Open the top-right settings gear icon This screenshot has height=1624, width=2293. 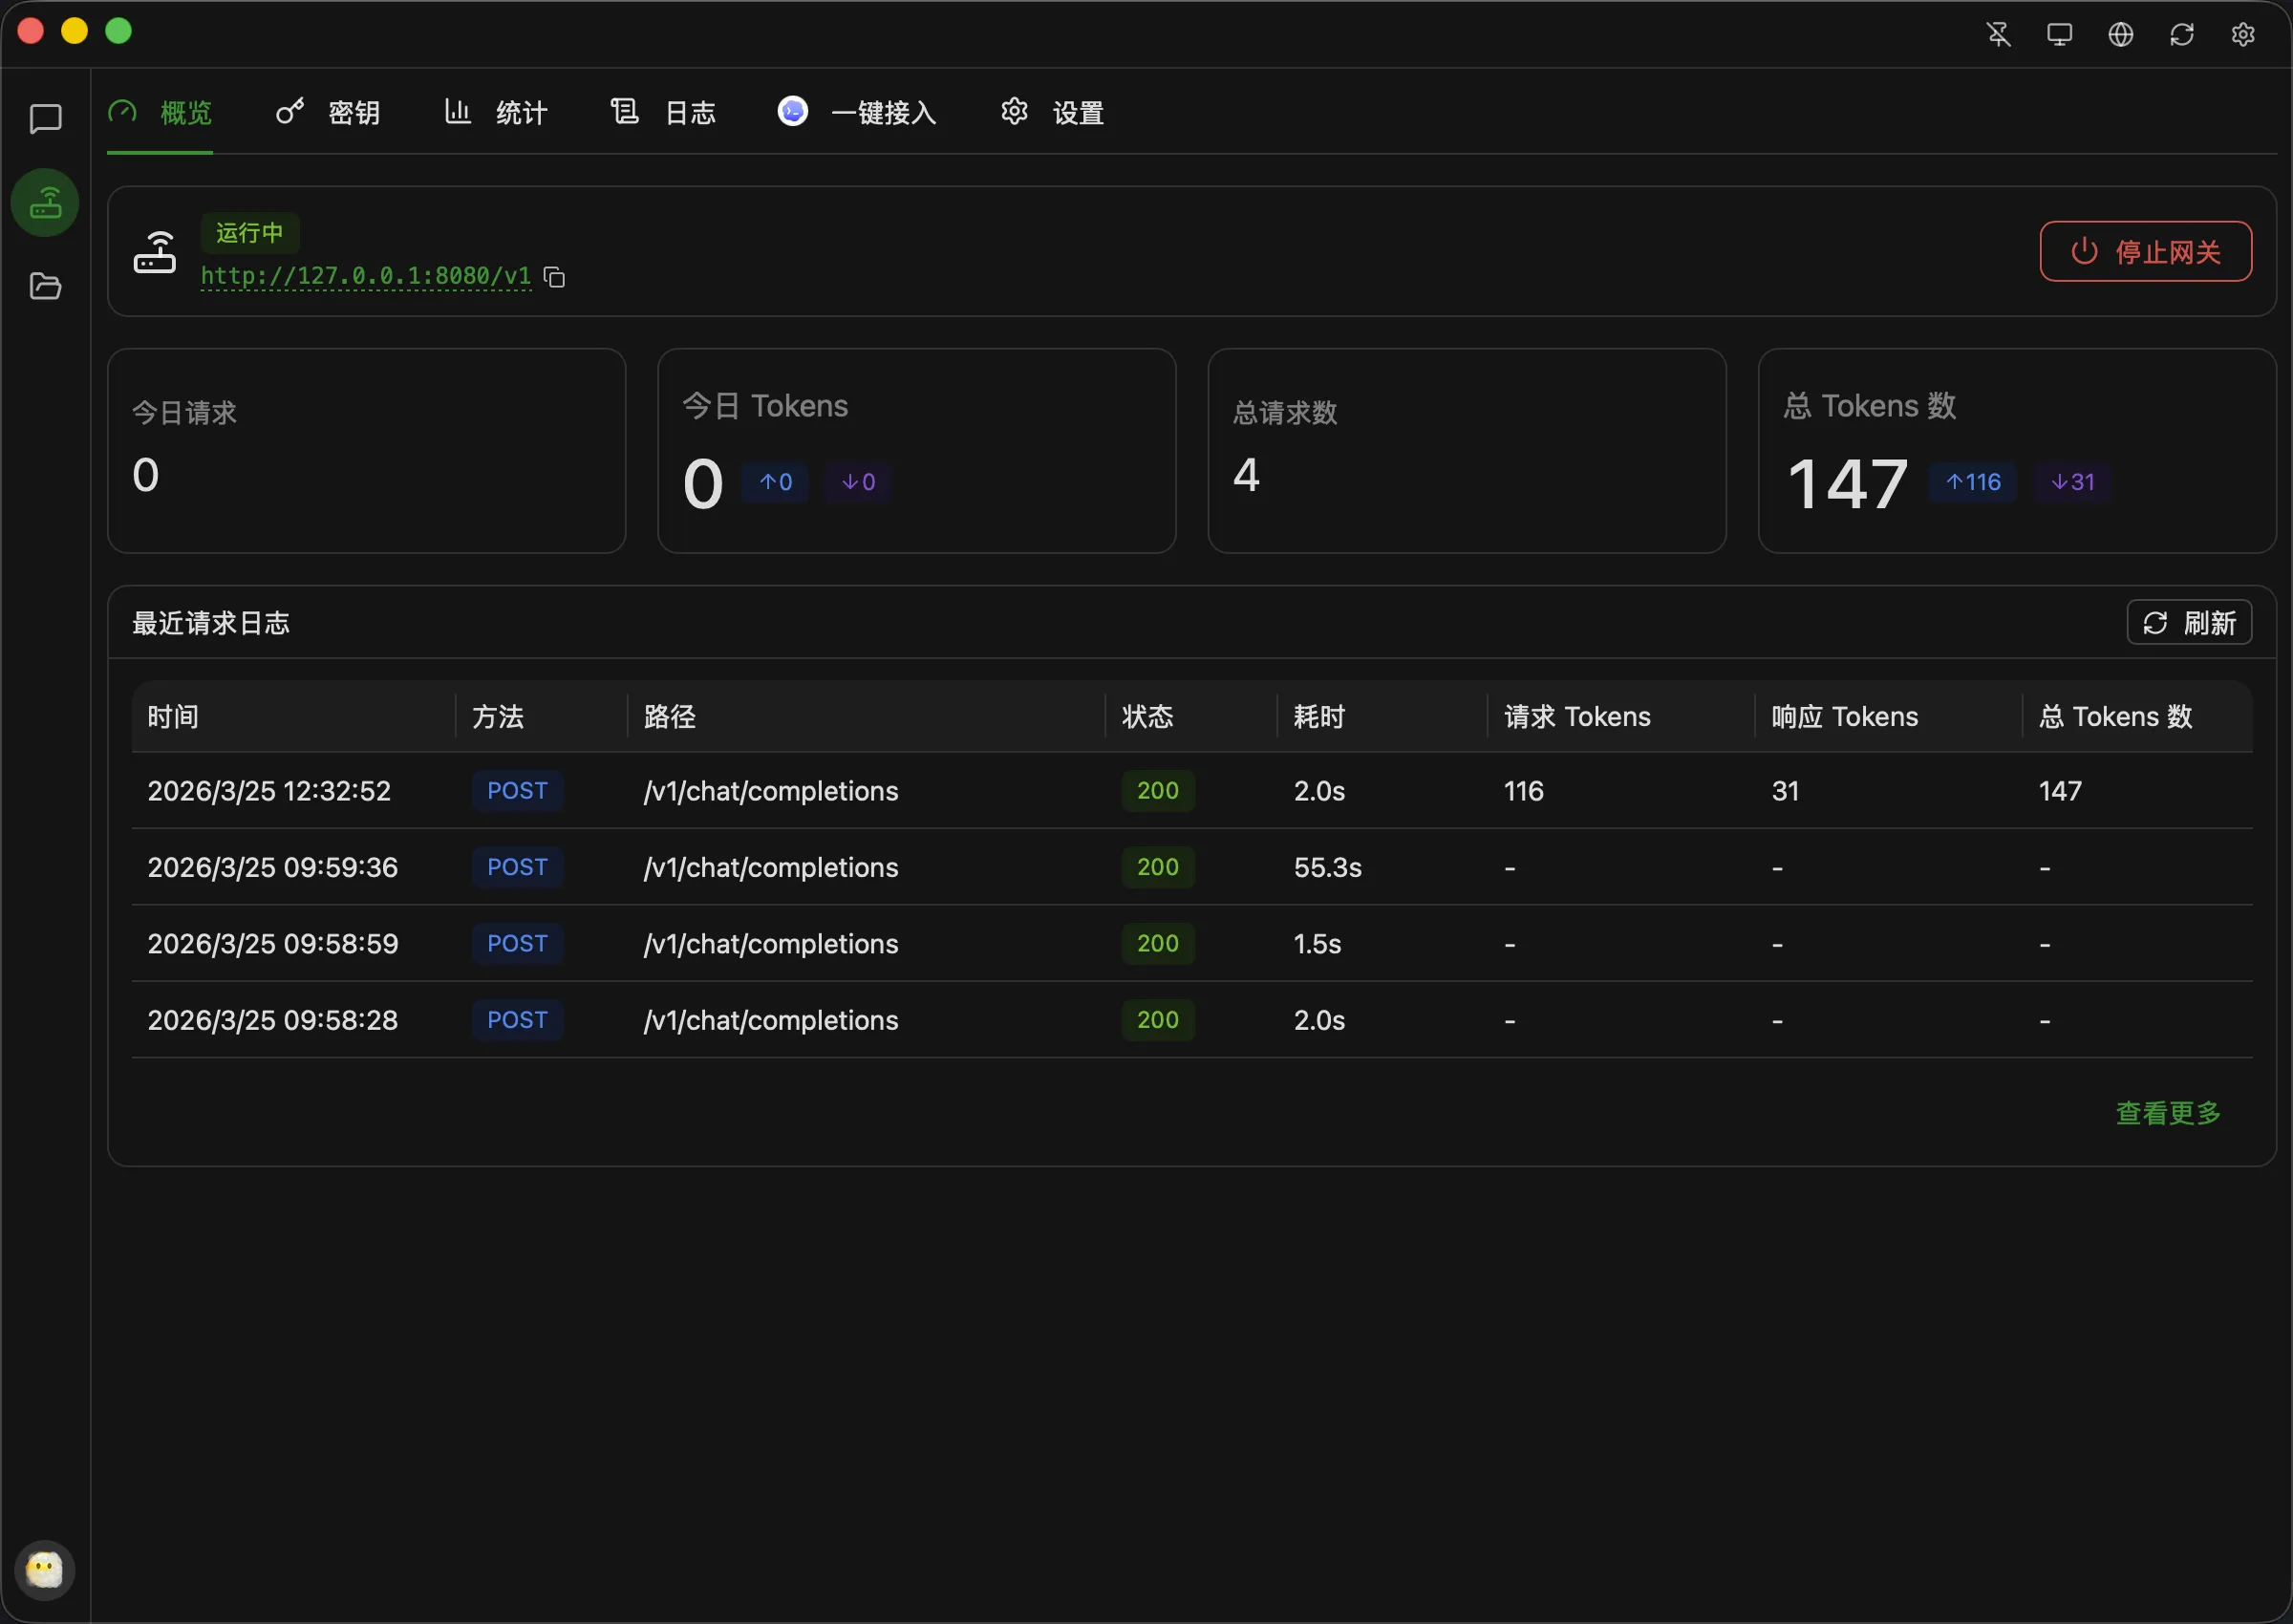coord(2242,35)
